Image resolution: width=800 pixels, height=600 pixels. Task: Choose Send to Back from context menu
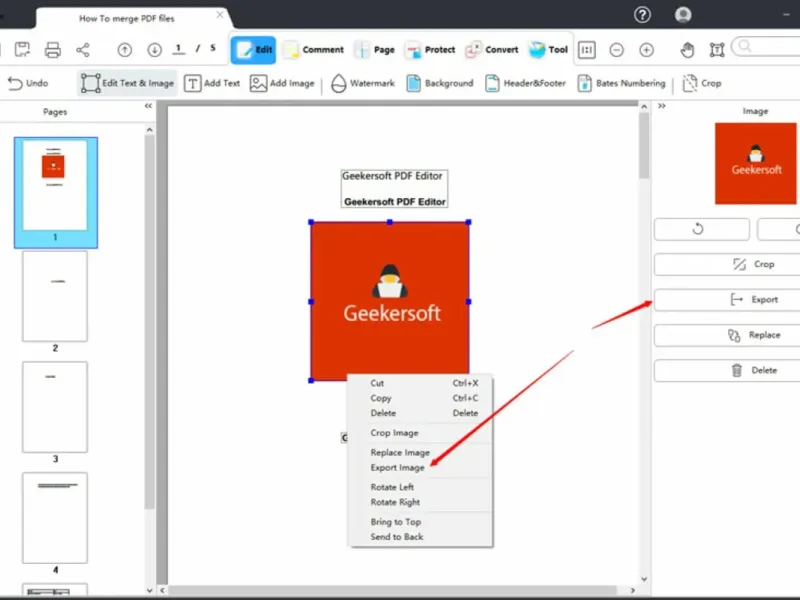[420, 537]
